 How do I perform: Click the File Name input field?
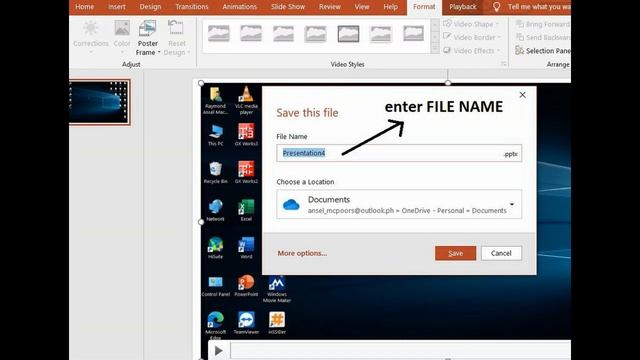pyautogui.click(x=399, y=153)
